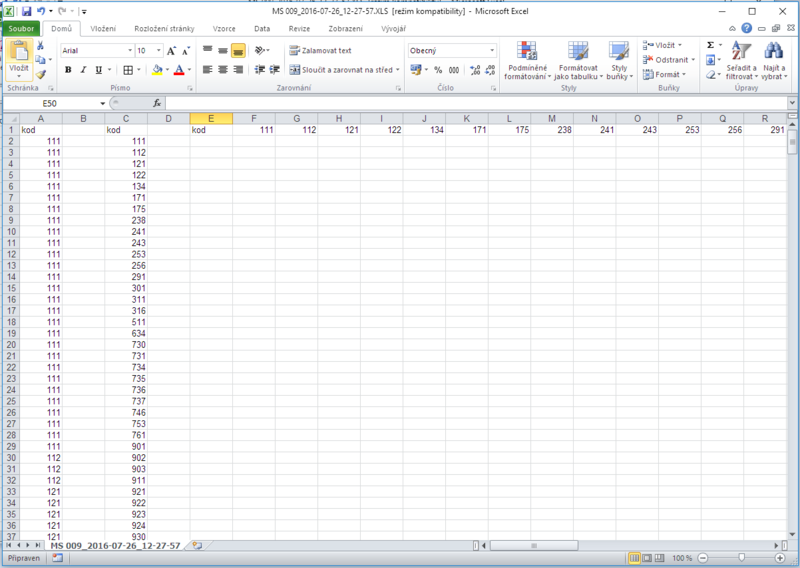Open the Soubor tab
This screenshot has width=800, height=568.
21,29
